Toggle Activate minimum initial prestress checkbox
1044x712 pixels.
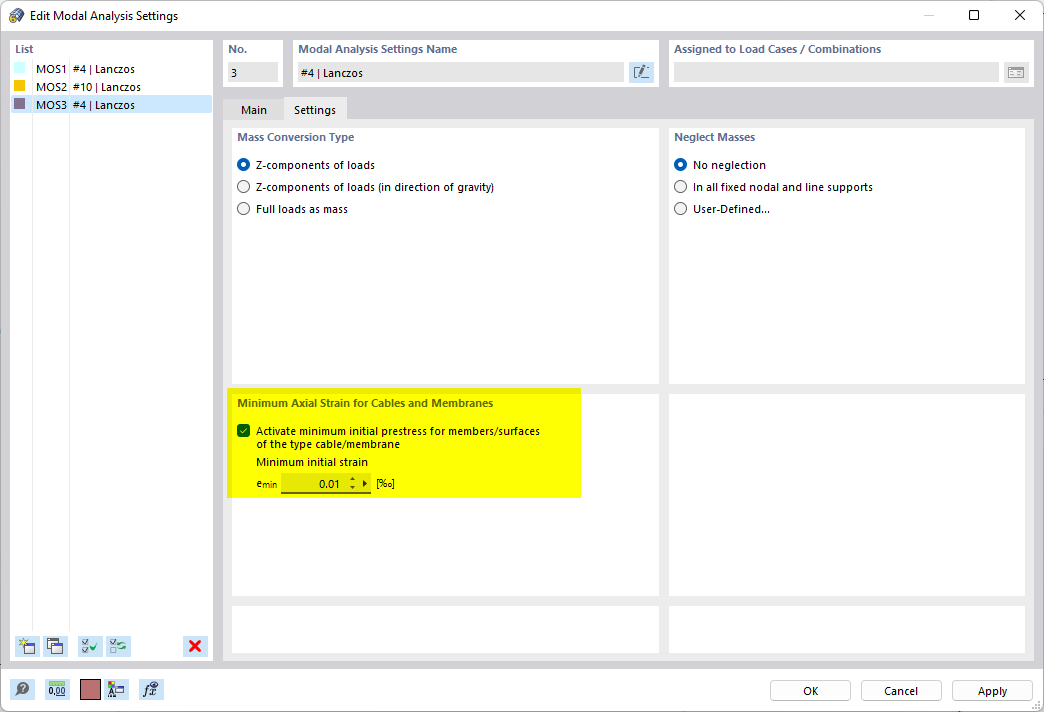pos(244,431)
